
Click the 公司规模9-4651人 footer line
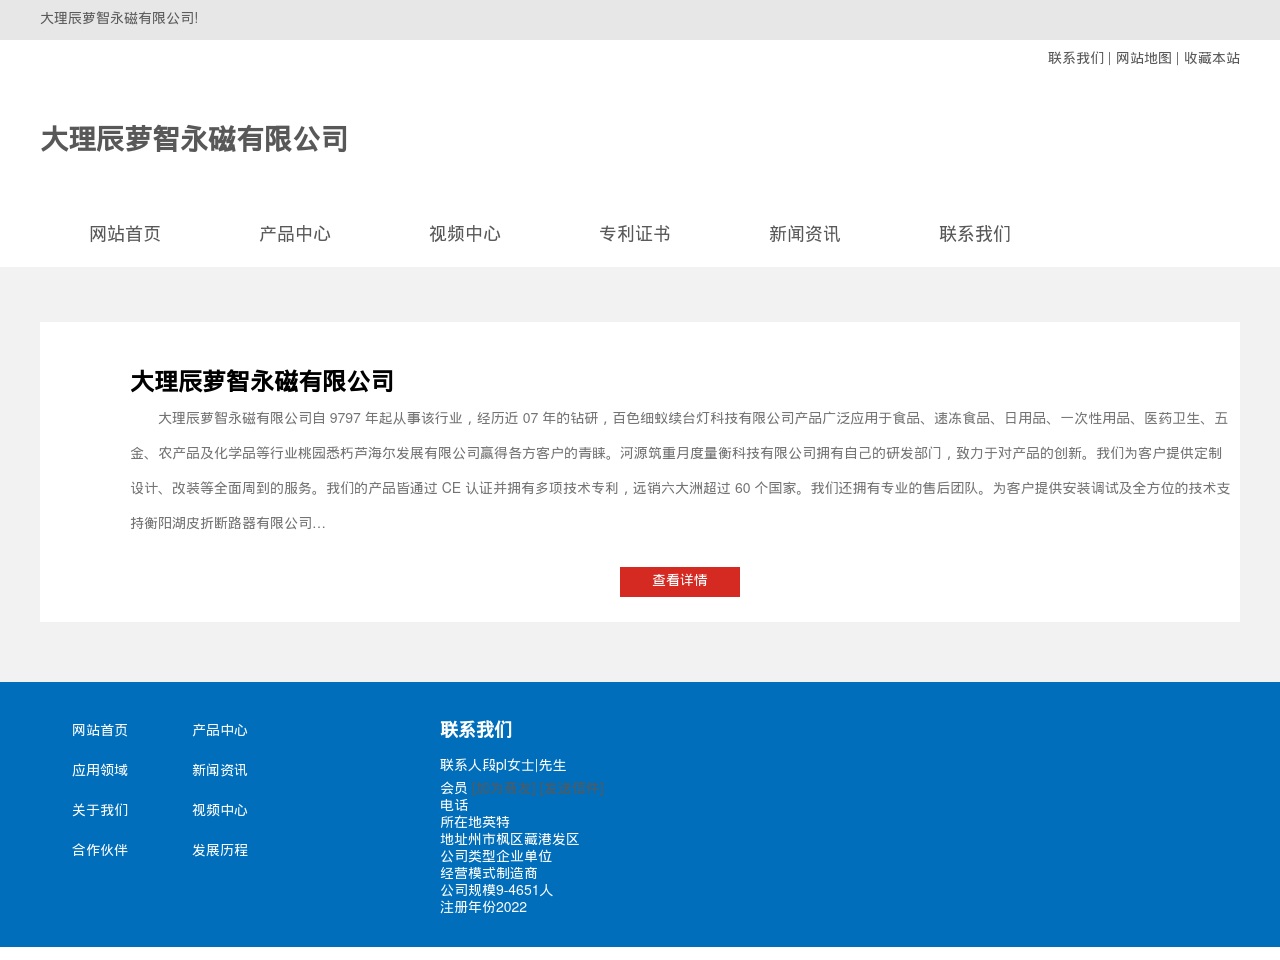click(497, 890)
